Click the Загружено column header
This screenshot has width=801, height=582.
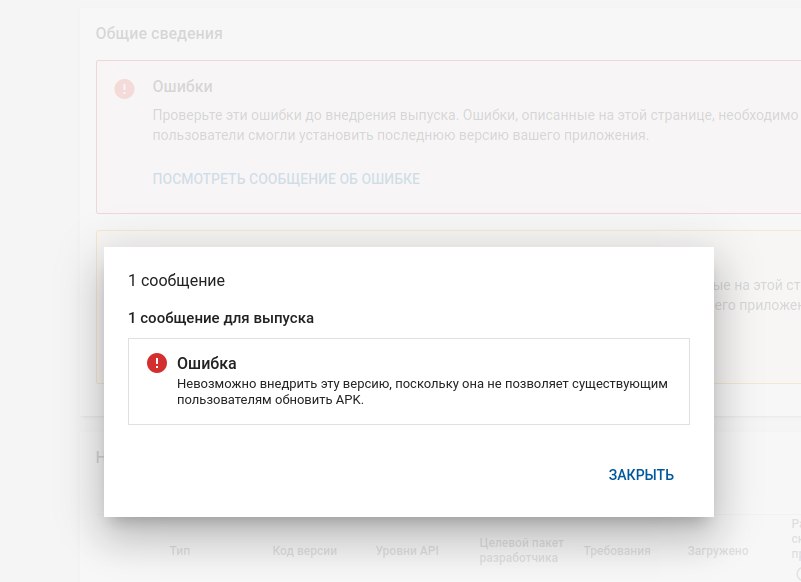point(718,551)
